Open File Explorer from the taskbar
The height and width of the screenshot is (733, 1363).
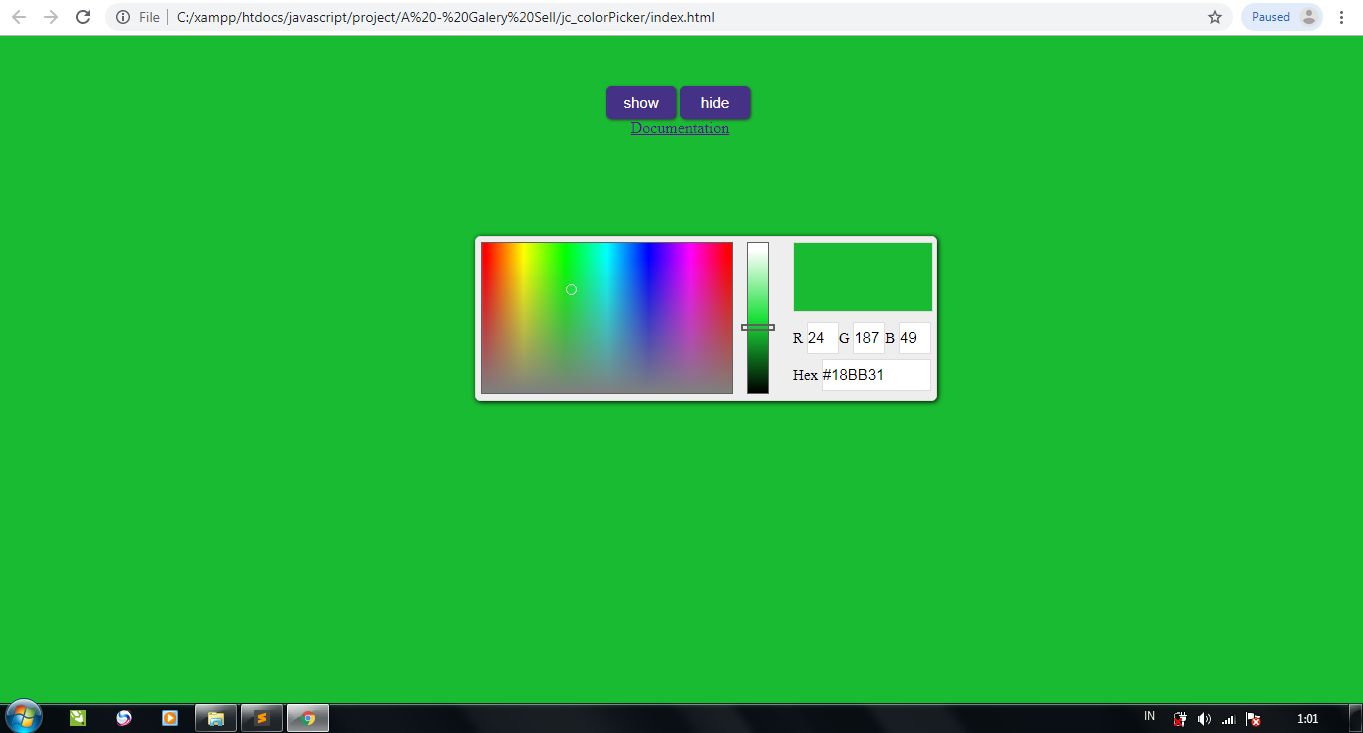click(216, 718)
